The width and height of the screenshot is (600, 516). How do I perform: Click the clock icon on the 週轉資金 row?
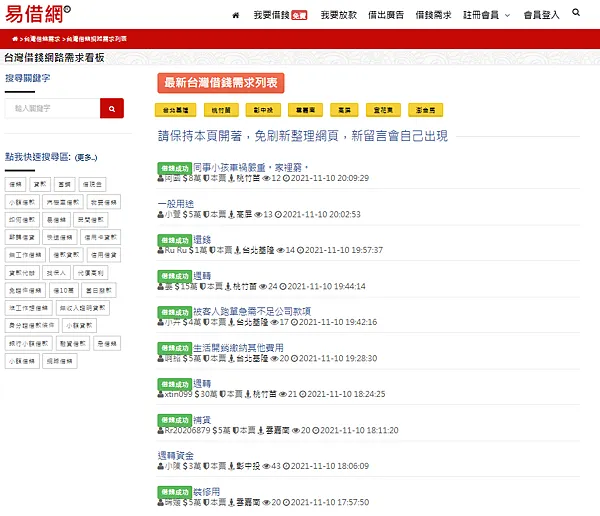(x=286, y=467)
